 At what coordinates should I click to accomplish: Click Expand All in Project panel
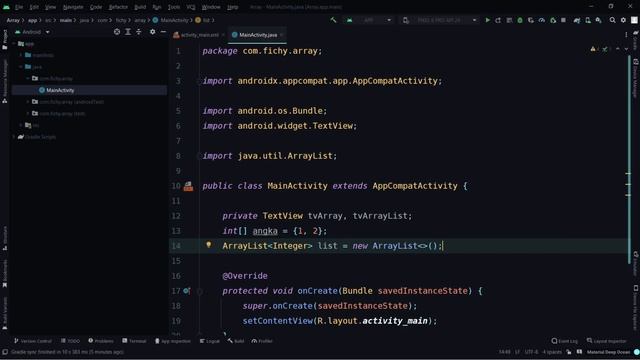click(128, 31)
